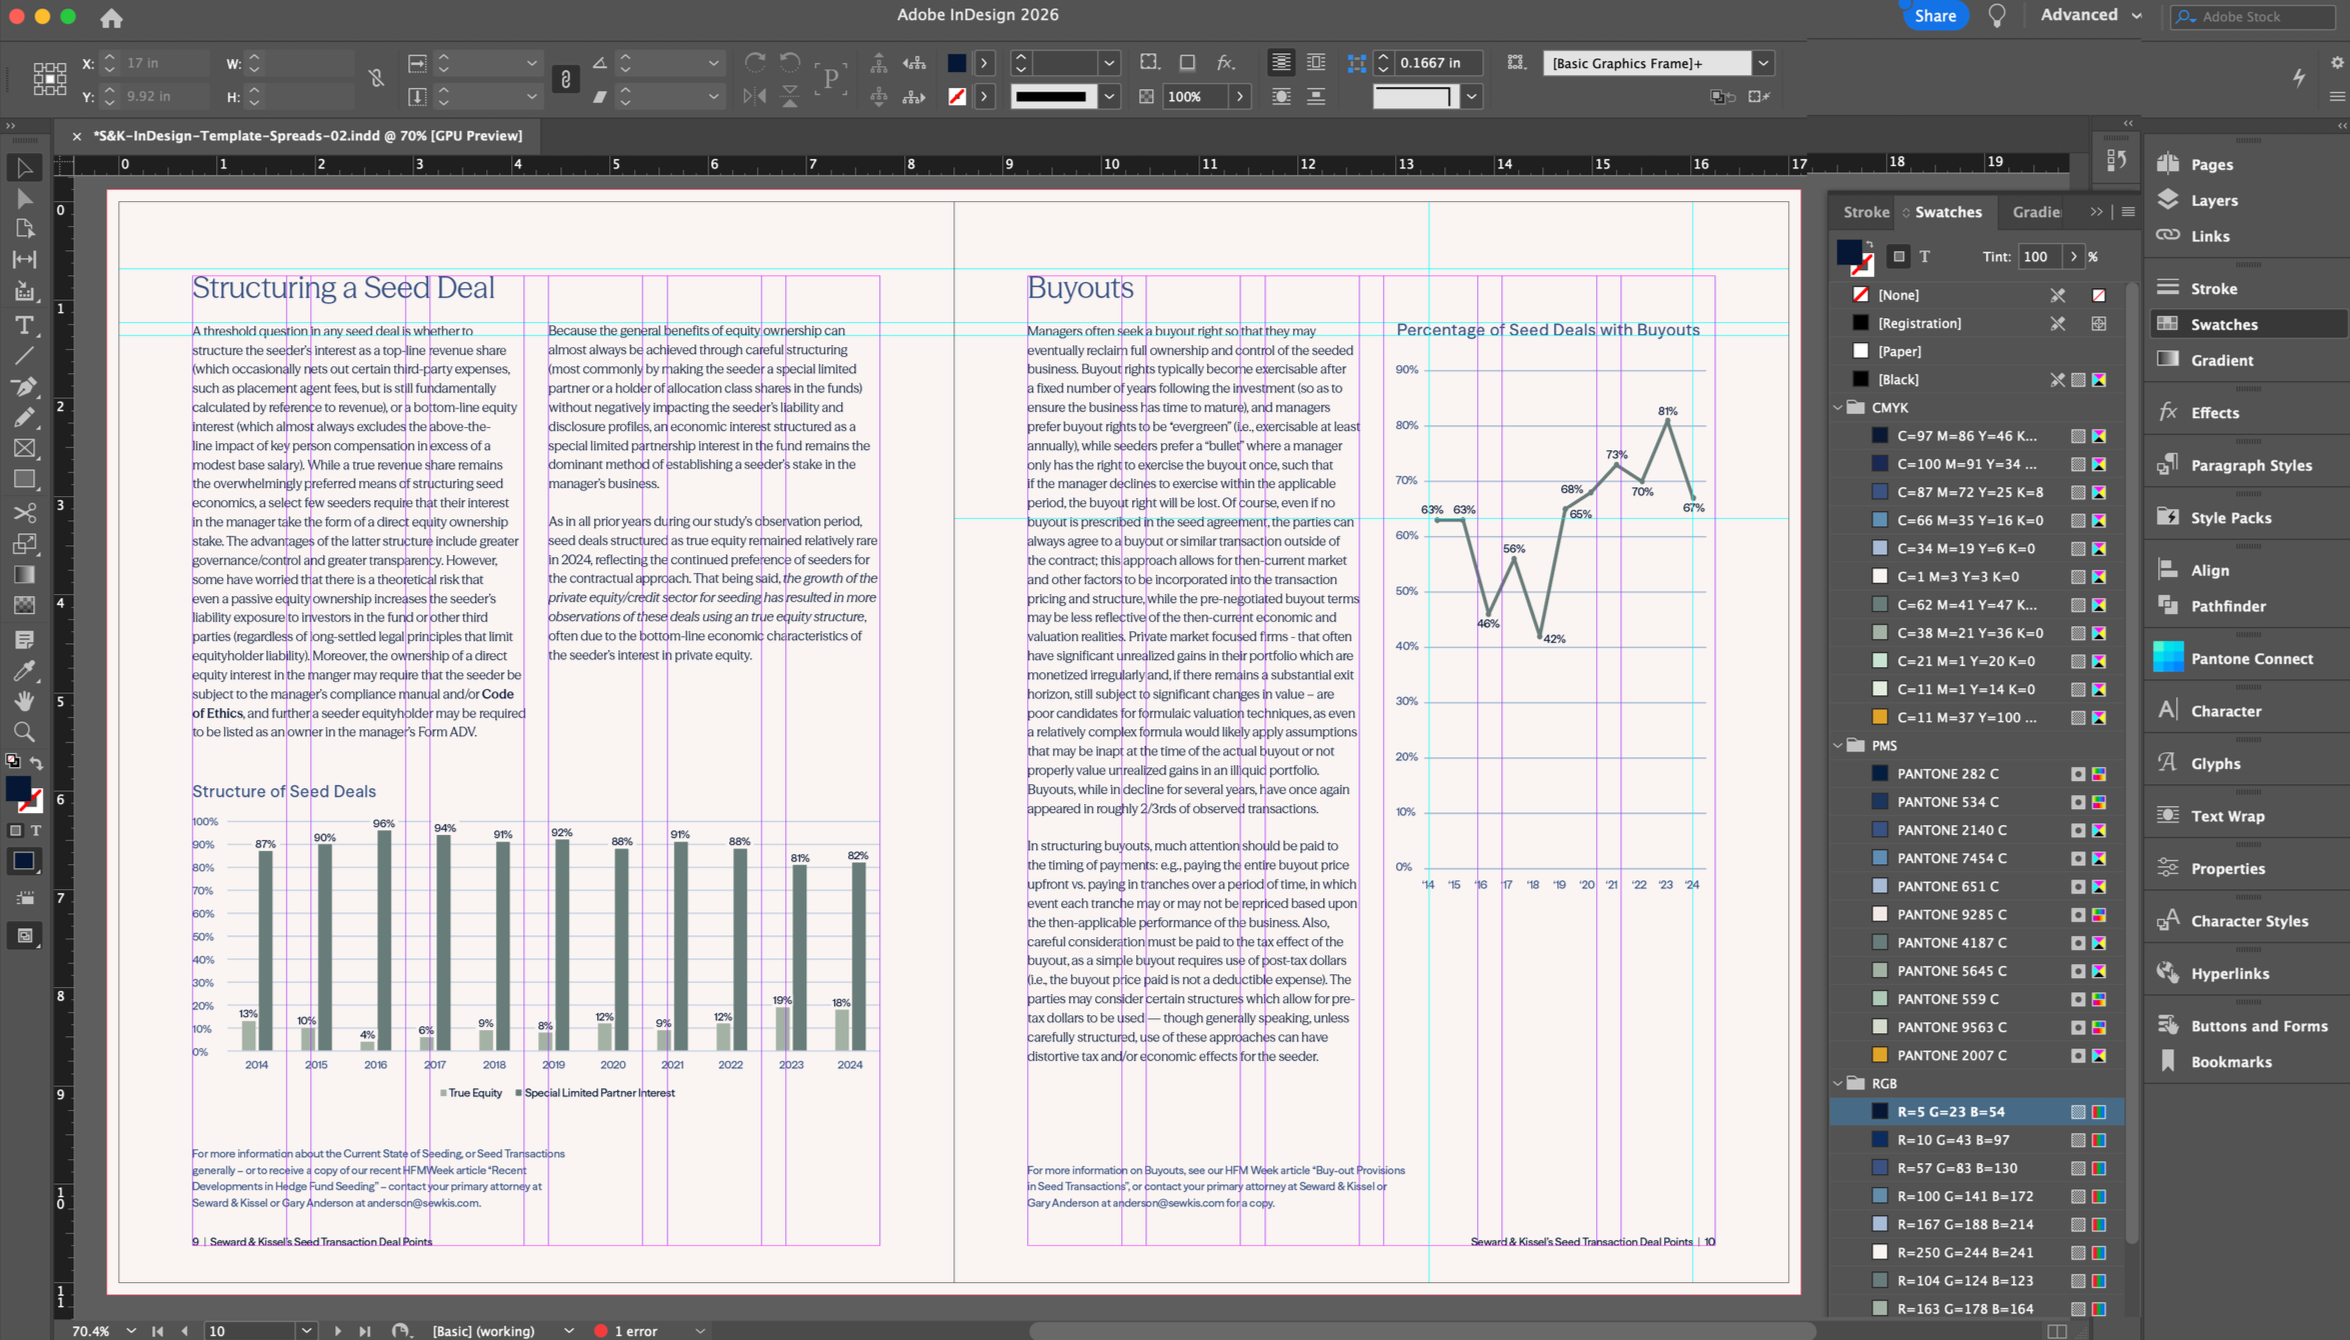This screenshot has height=1340, width=2350.
Task: Toggle split layout view in status bar
Action: tap(2057, 1331)
